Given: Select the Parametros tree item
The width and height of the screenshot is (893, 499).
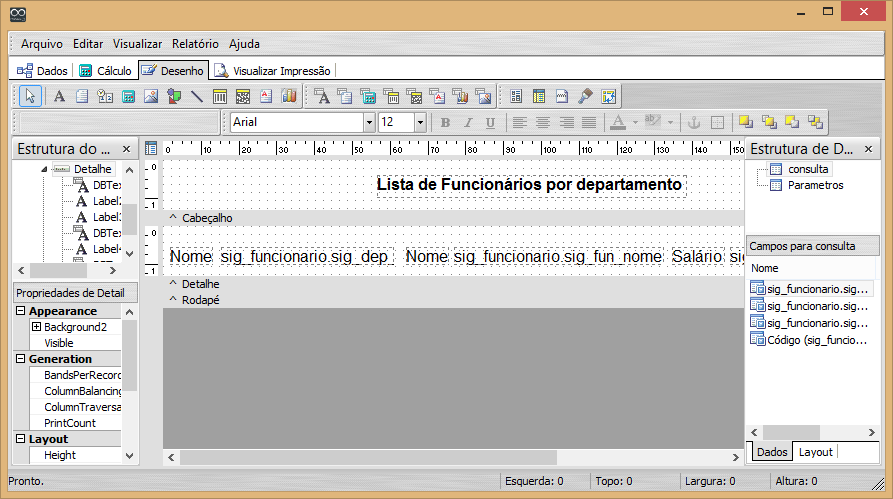Looking at the screenshot, I should pyautogui.click(x=815, y=185).
